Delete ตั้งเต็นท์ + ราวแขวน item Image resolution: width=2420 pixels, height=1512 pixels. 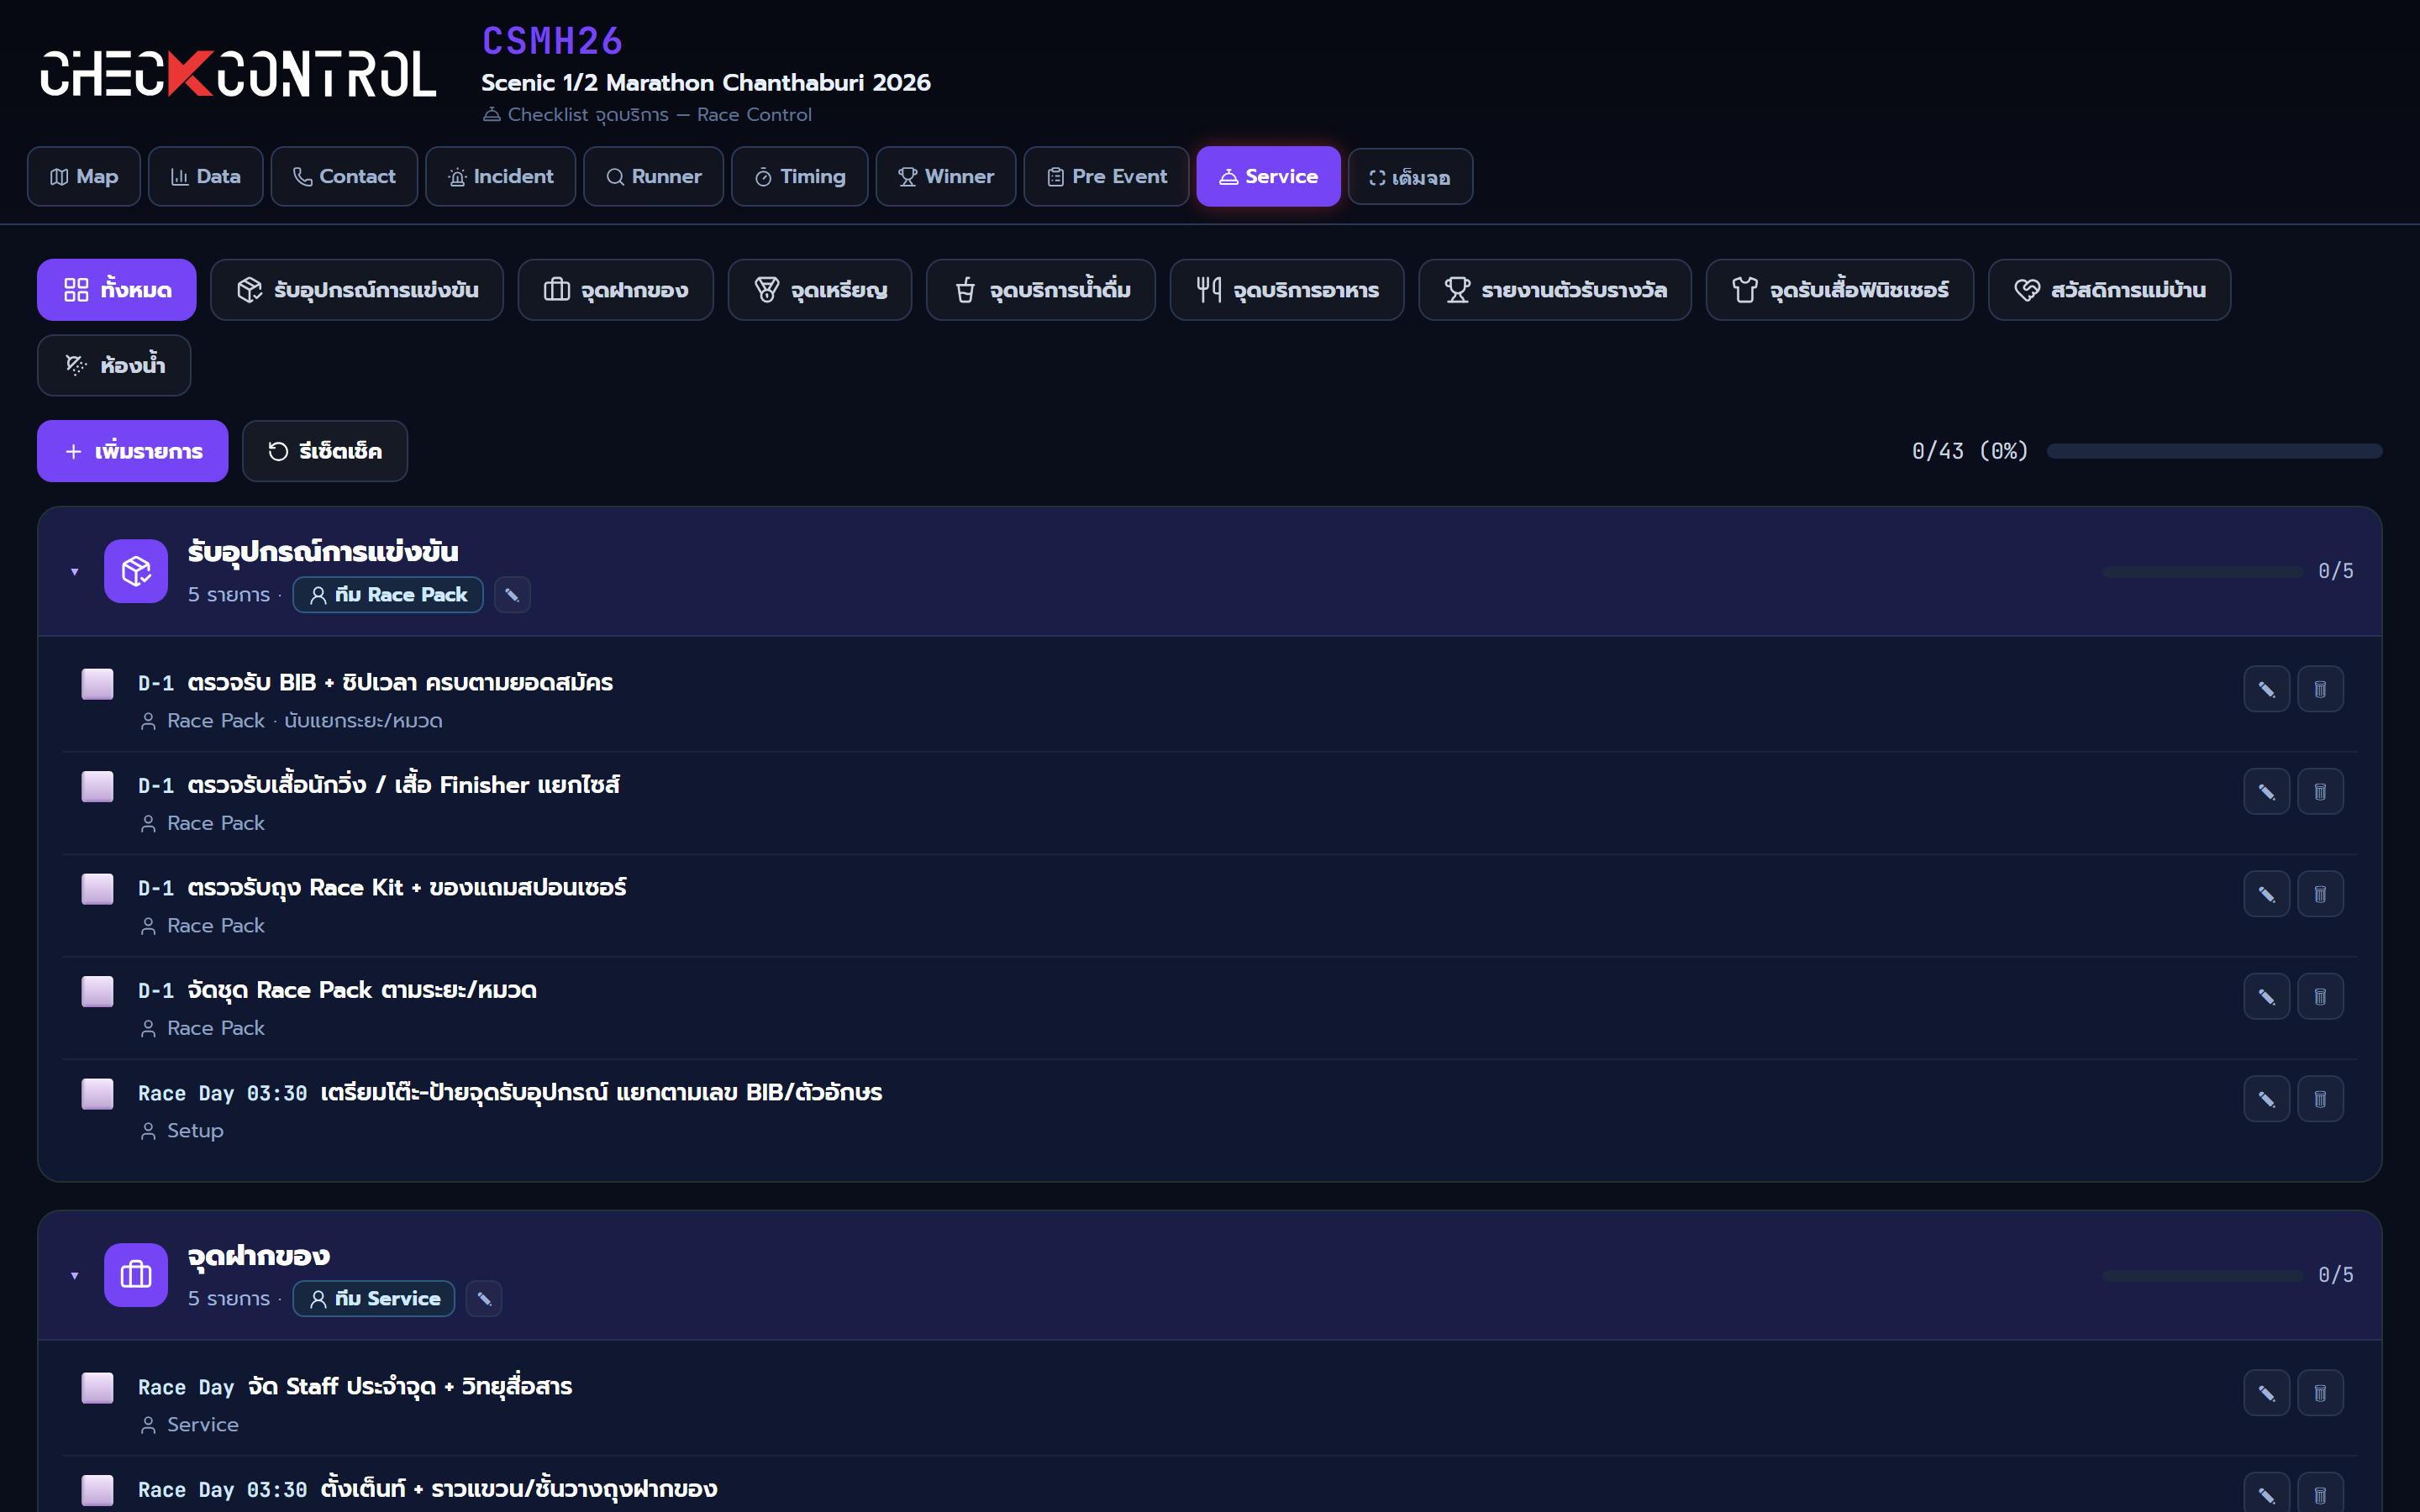coord(2320,1493)
